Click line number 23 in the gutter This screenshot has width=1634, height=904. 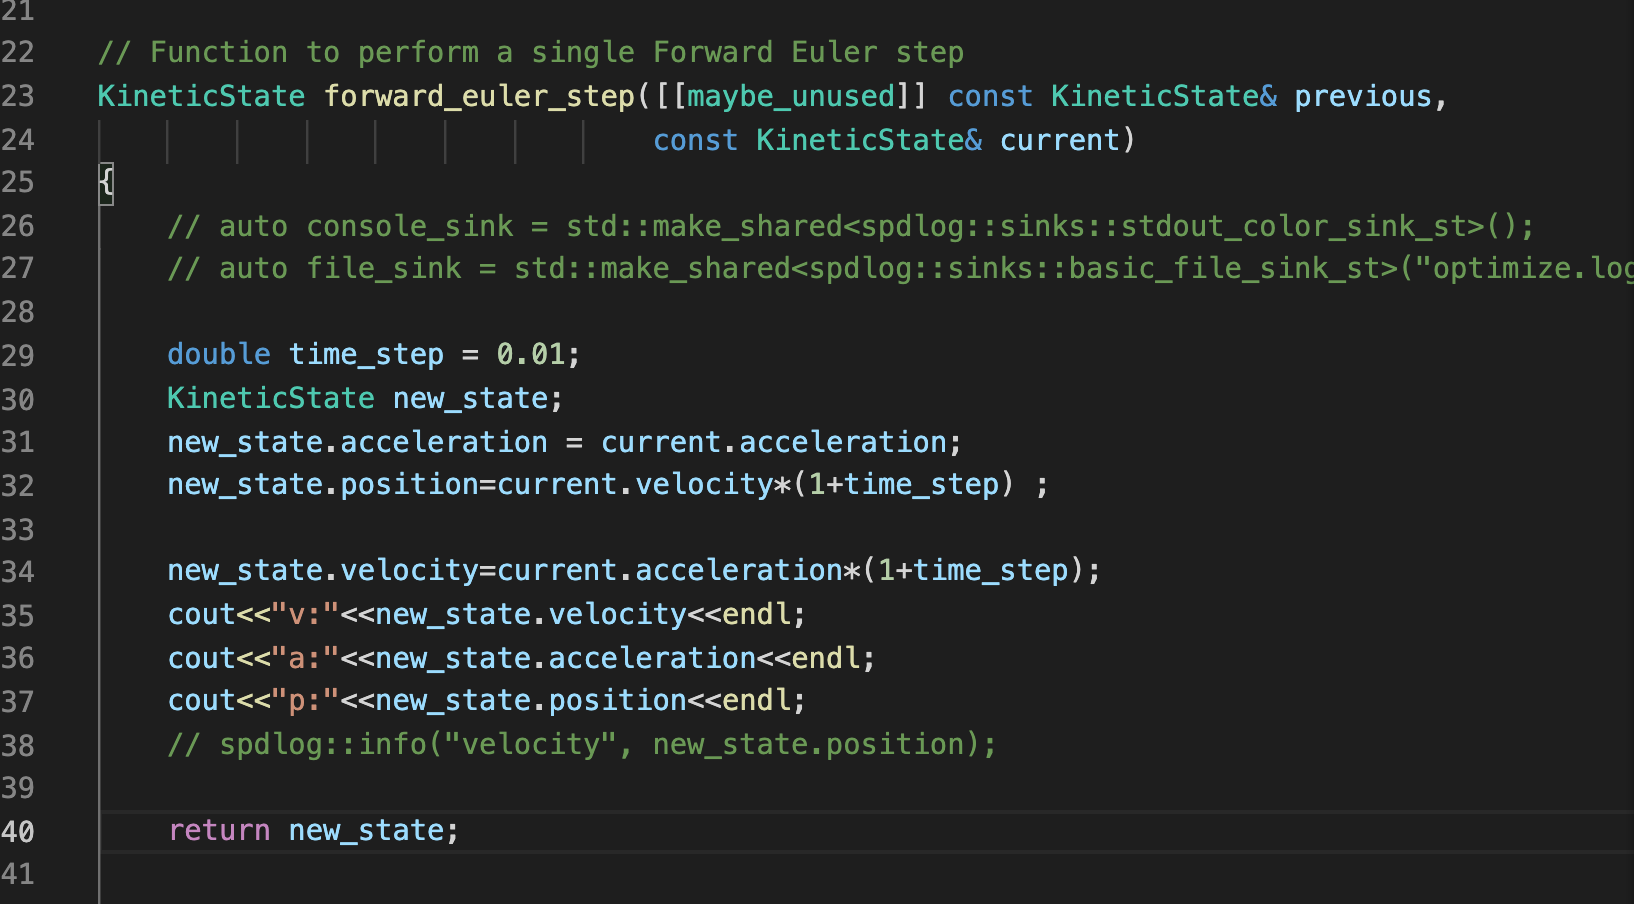tap(18, 96)
